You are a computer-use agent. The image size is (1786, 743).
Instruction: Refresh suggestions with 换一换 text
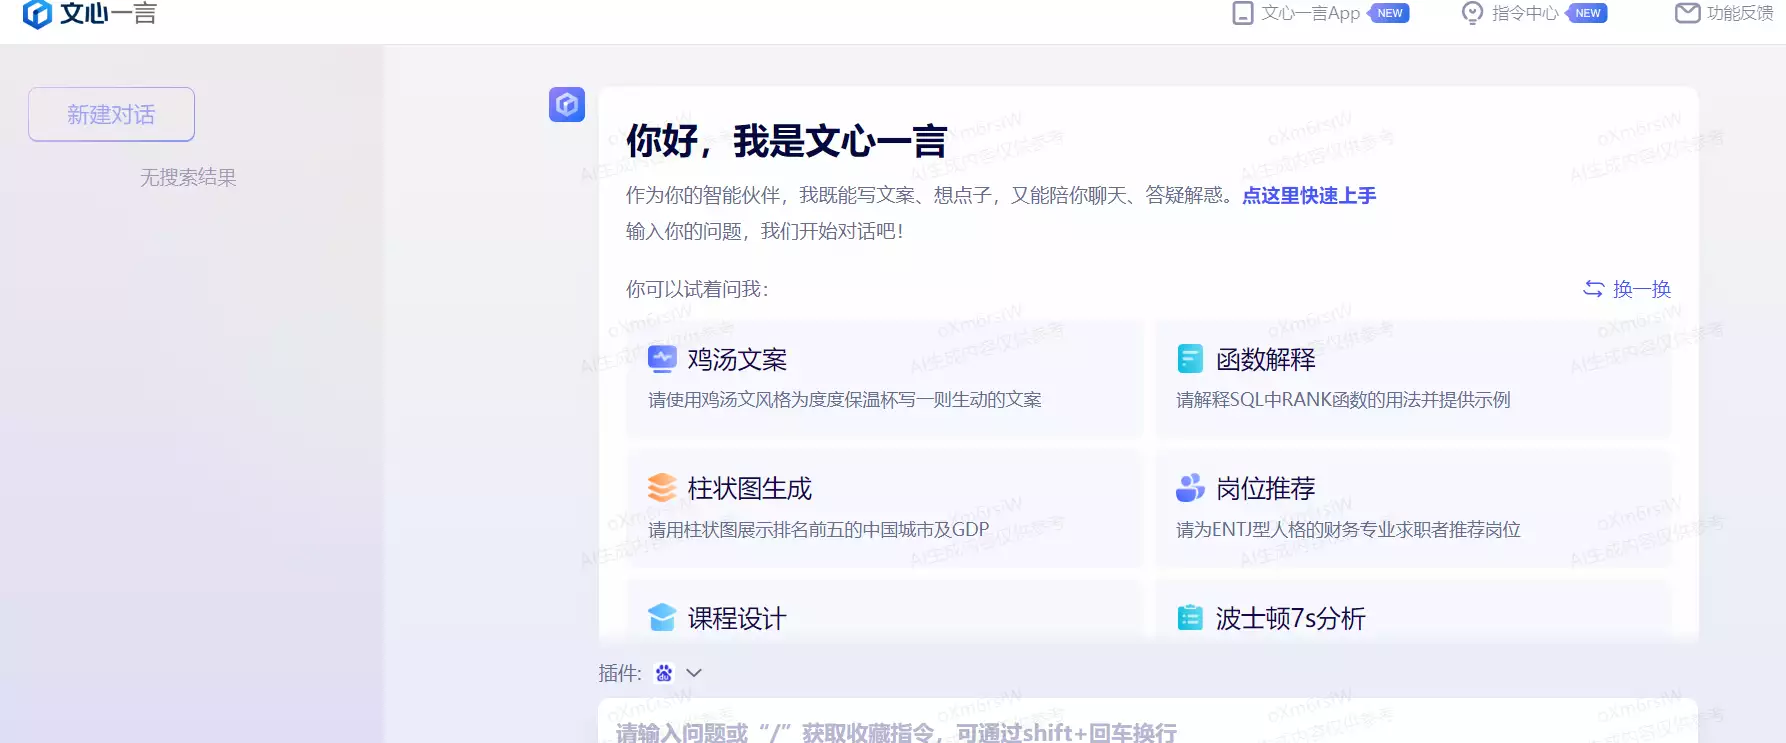coord(1642,289)
